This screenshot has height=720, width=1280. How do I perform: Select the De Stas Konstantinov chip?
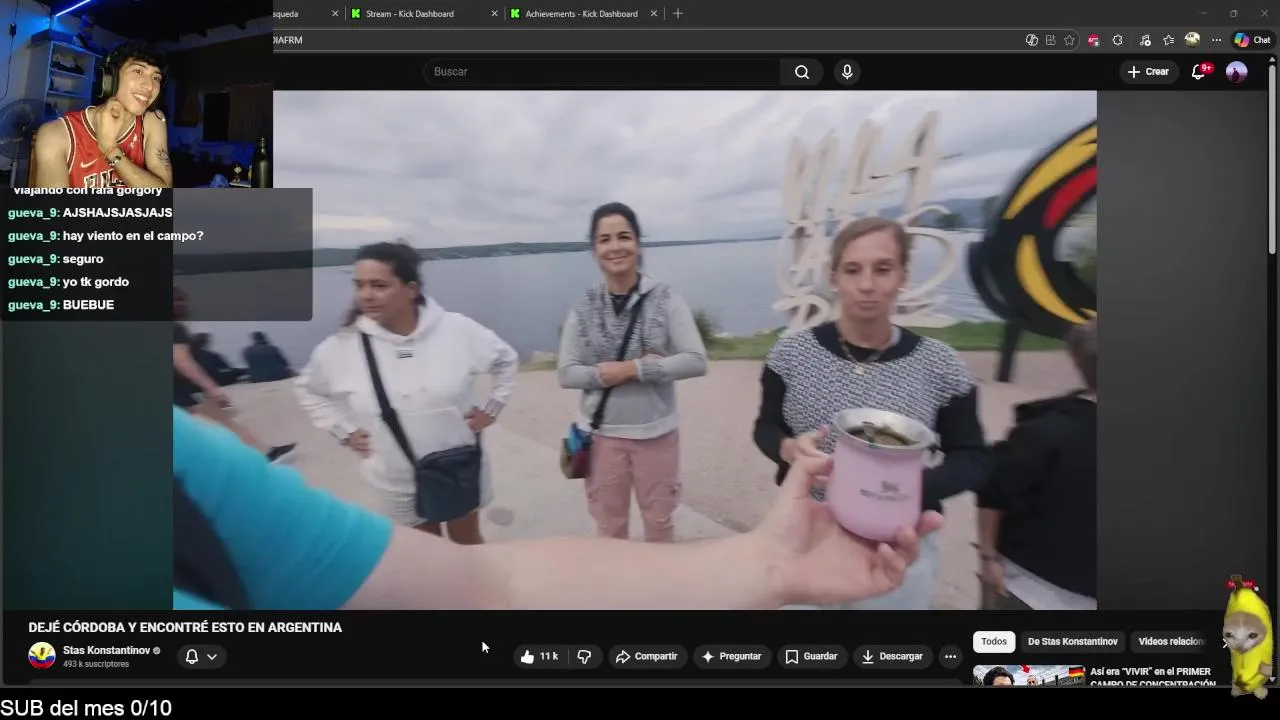[x=1072, y=642]
